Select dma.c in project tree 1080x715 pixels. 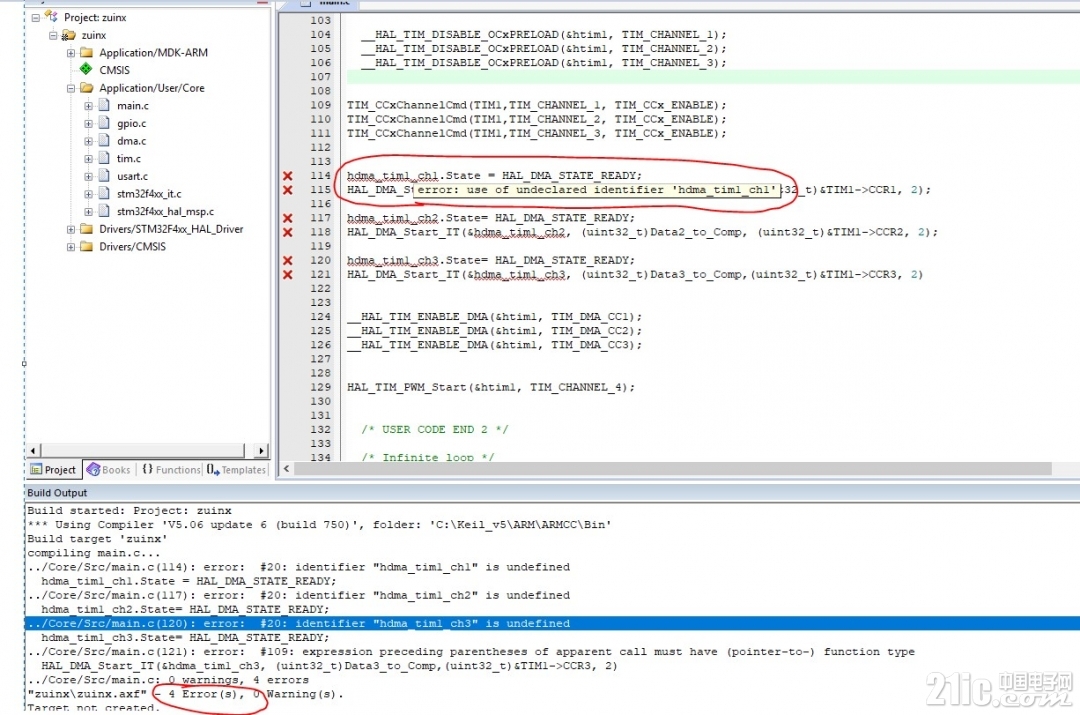(131, 141)
